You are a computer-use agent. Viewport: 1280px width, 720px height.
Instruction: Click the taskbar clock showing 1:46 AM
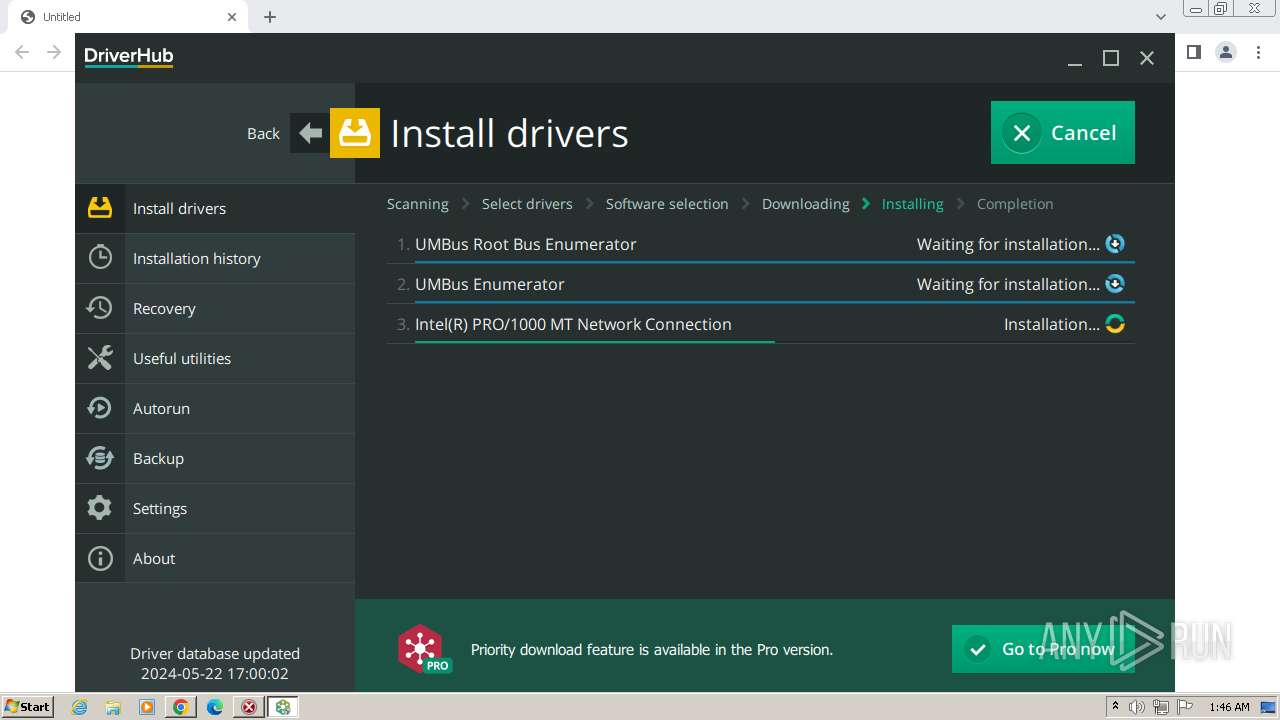1229,707
